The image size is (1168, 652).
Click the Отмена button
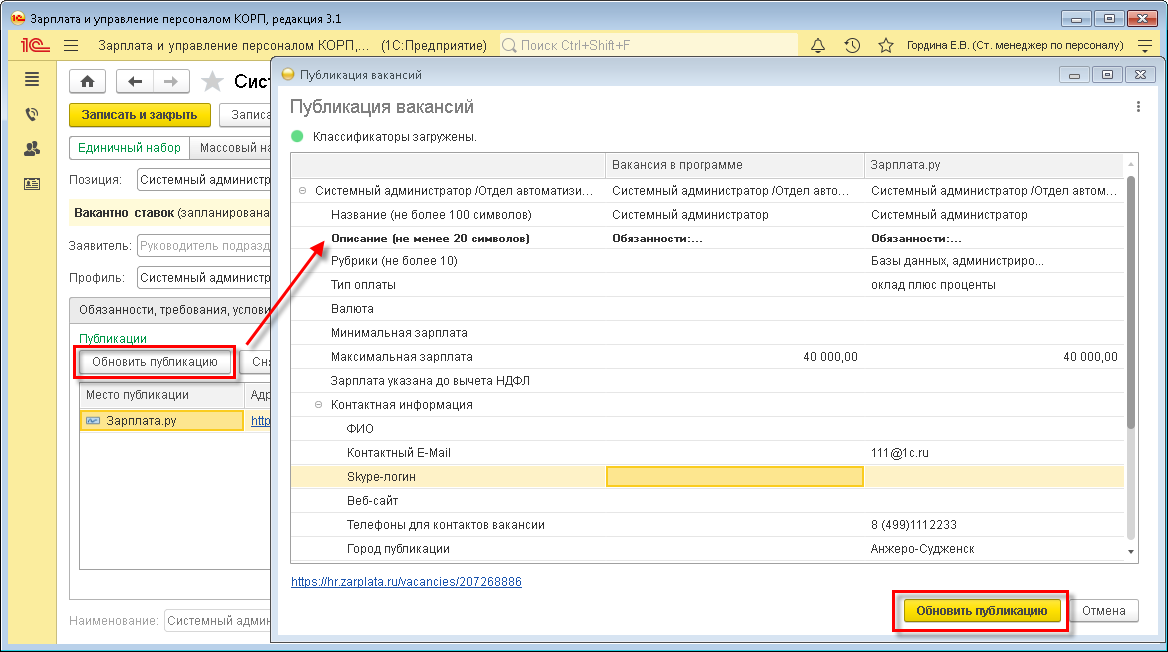coord(1103,611)
